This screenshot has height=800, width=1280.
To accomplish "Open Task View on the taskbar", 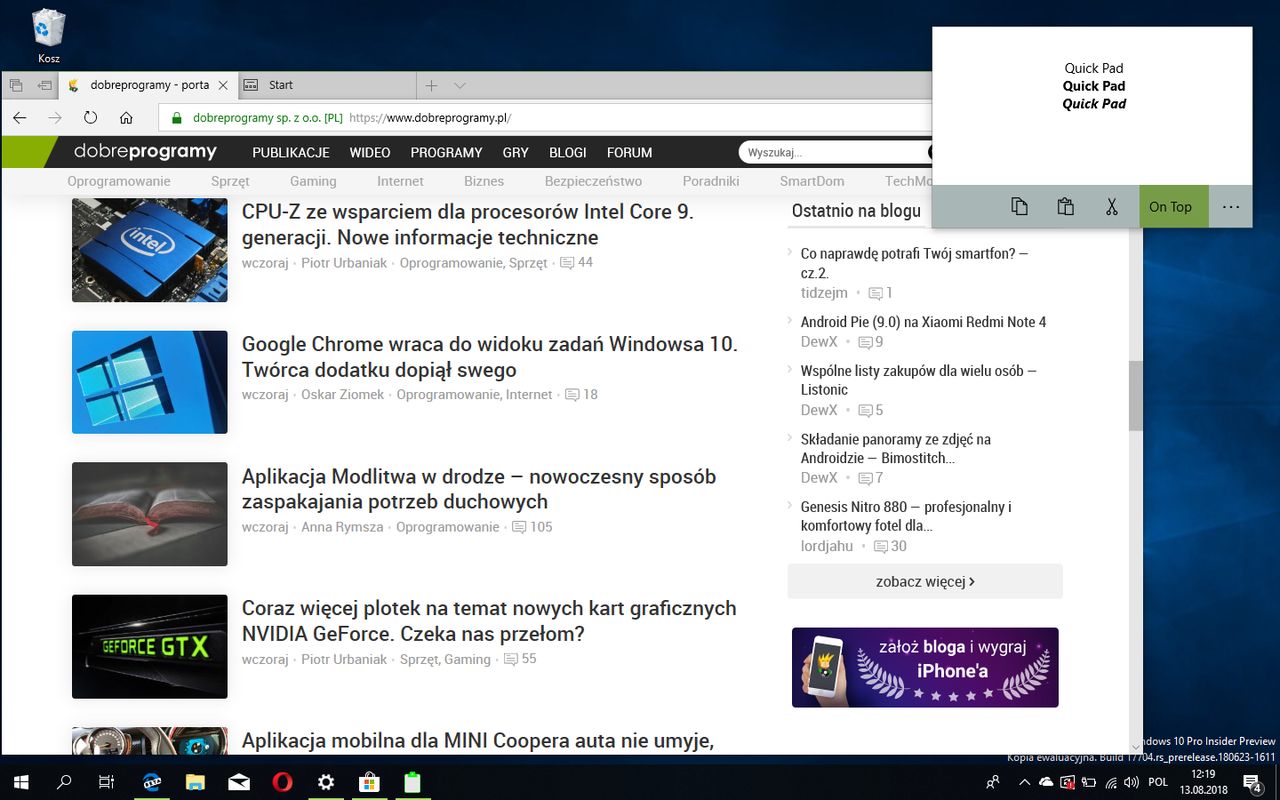I will (107, 782).
